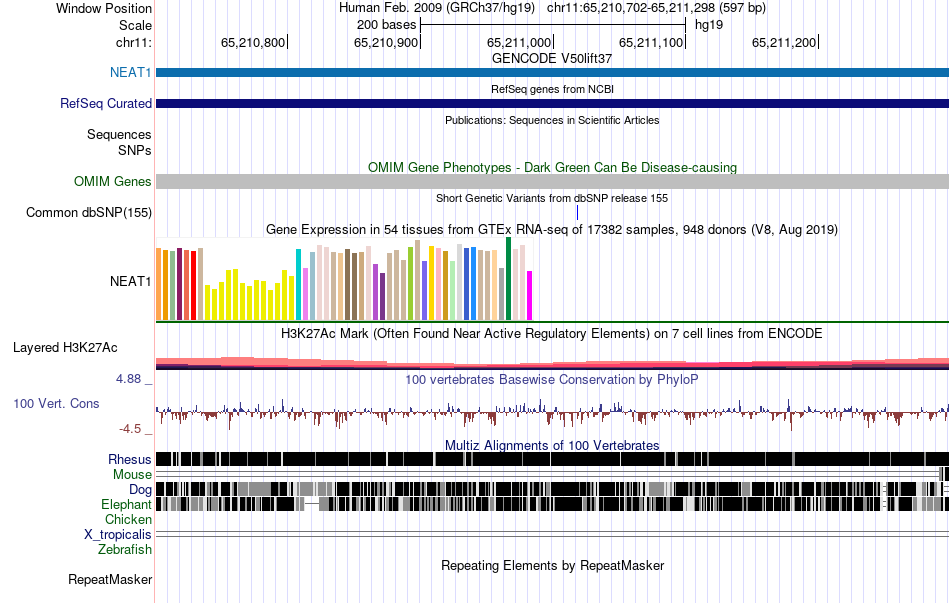
Task: Select the Mouse alignment row label
Action: coord(132,475)
